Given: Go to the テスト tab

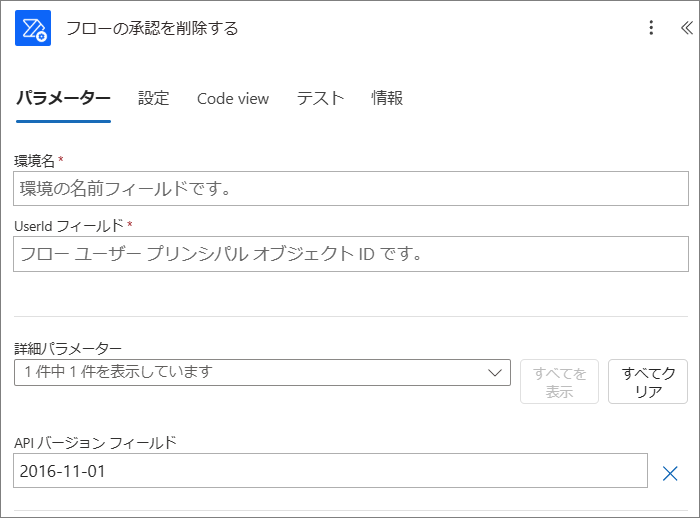Looking at the screenshot, I should pos(321,98).
